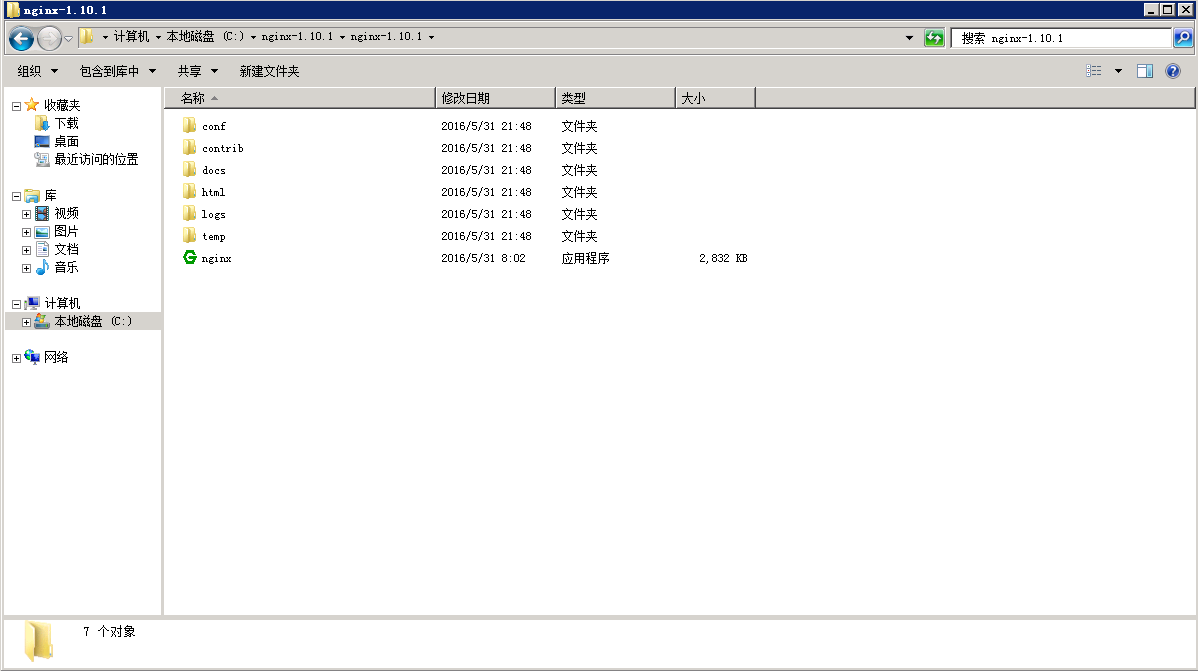
Task: Click the 库 libraries icon in tree
Action: pyautogui.click(x=32, y=196)
